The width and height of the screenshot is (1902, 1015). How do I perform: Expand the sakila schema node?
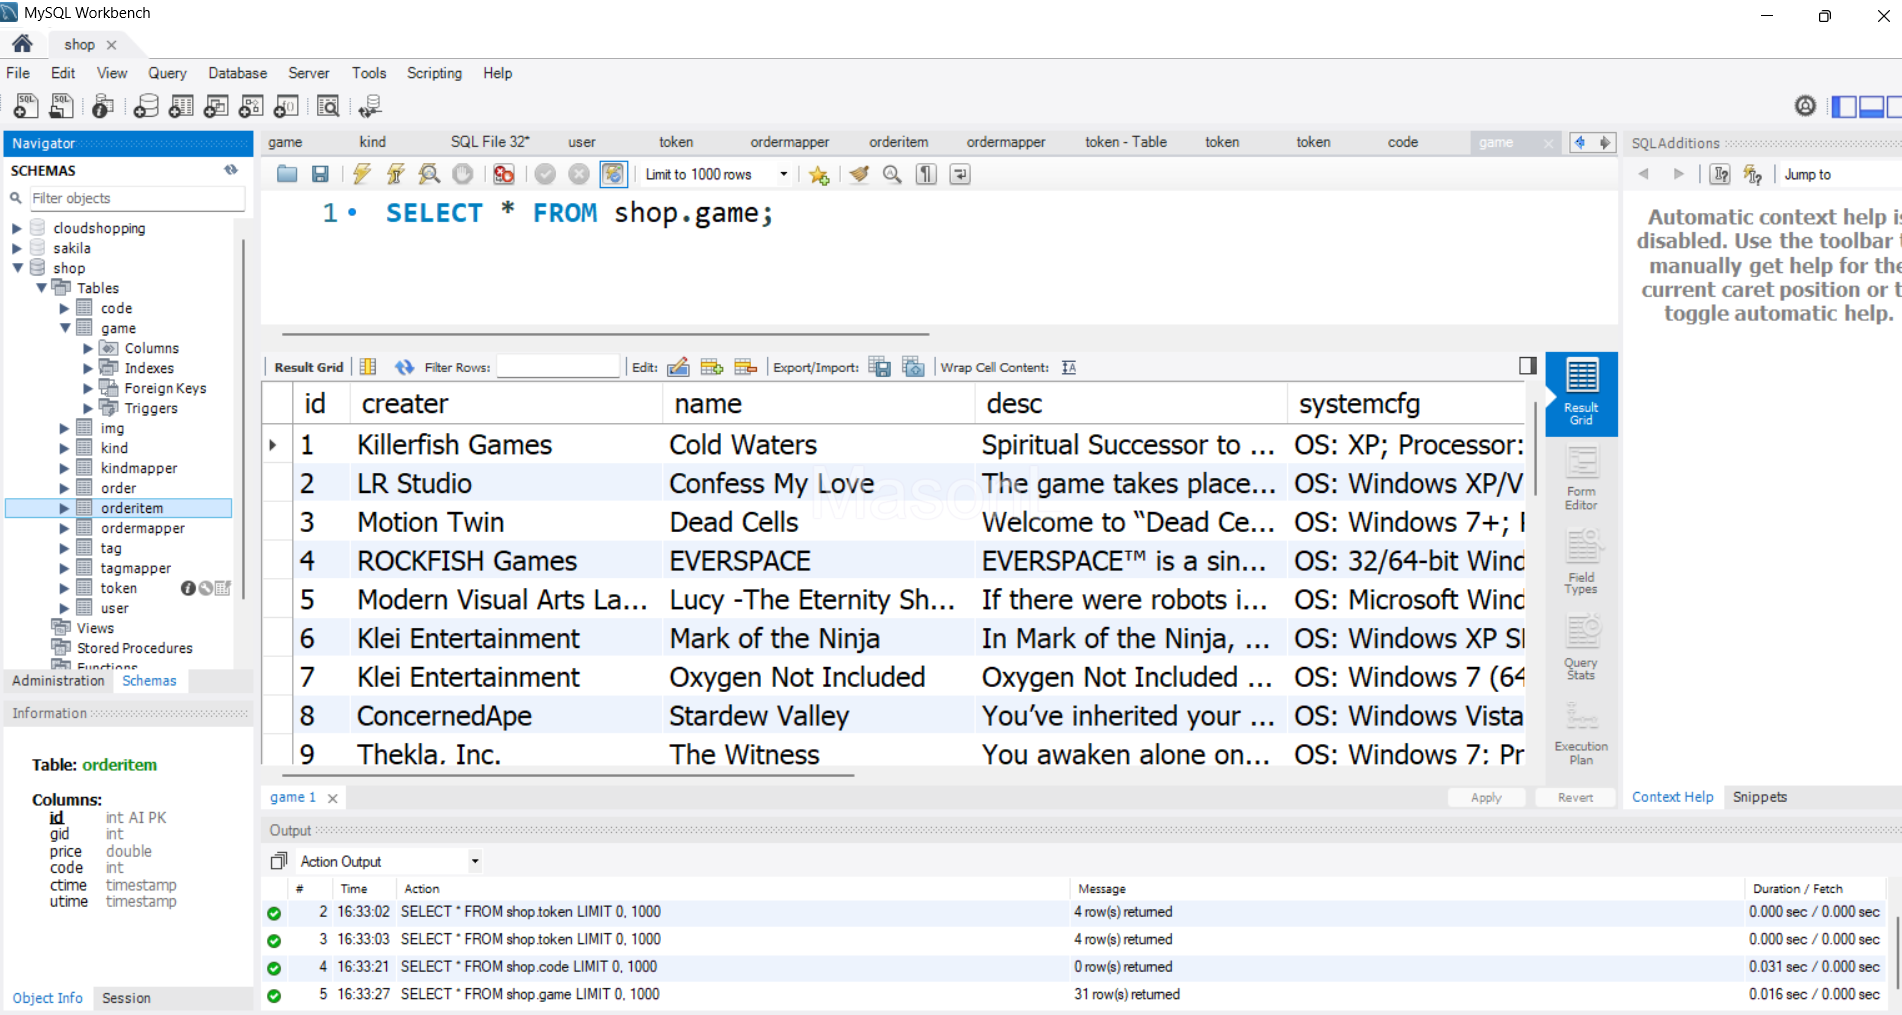[x=17, y=248]
